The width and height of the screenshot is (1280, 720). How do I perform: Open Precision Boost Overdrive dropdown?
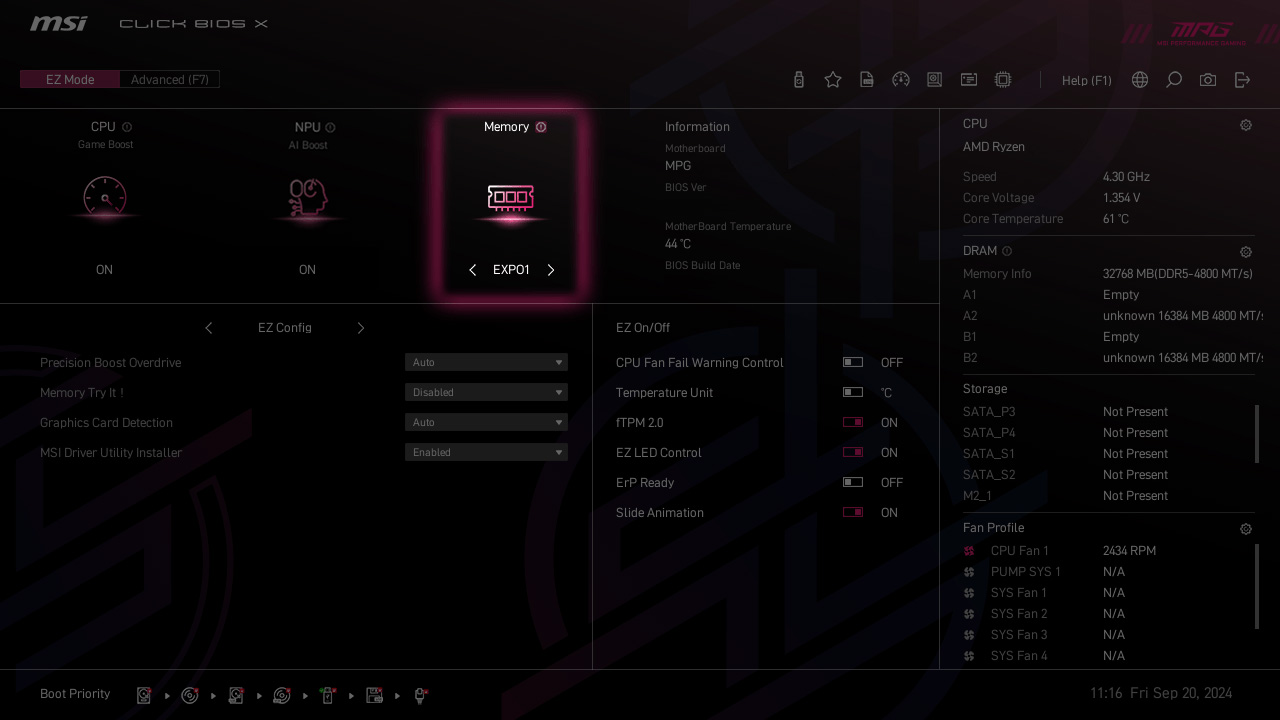coord(486,362)
